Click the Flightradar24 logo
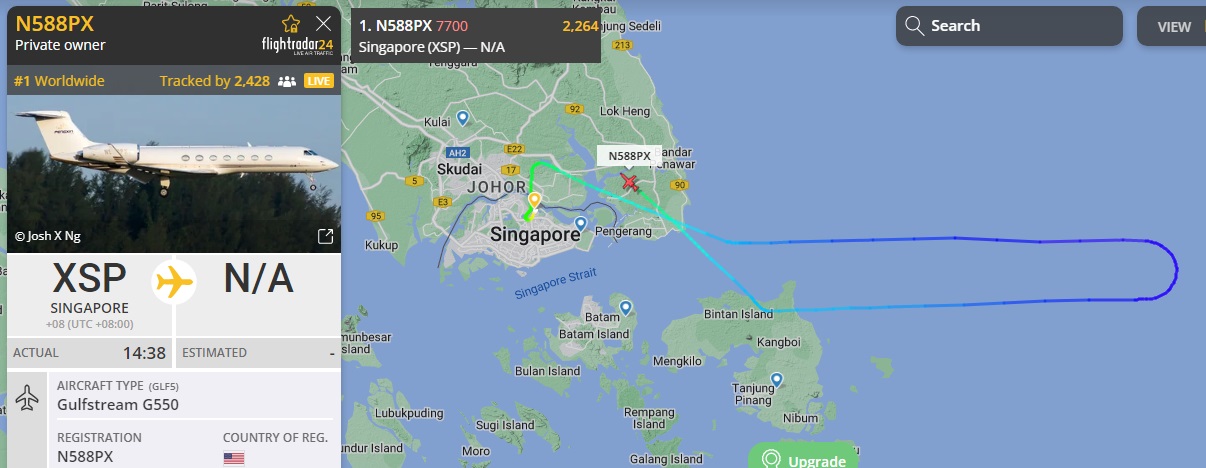1206x468 pixels. (297, 45)
